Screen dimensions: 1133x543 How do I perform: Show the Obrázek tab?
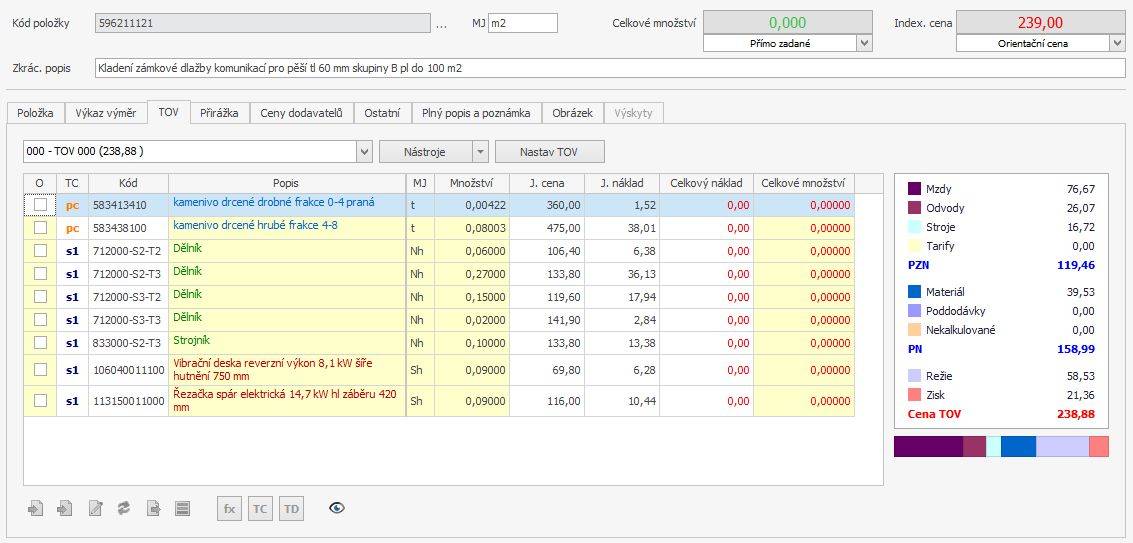[x=572, y=113]
